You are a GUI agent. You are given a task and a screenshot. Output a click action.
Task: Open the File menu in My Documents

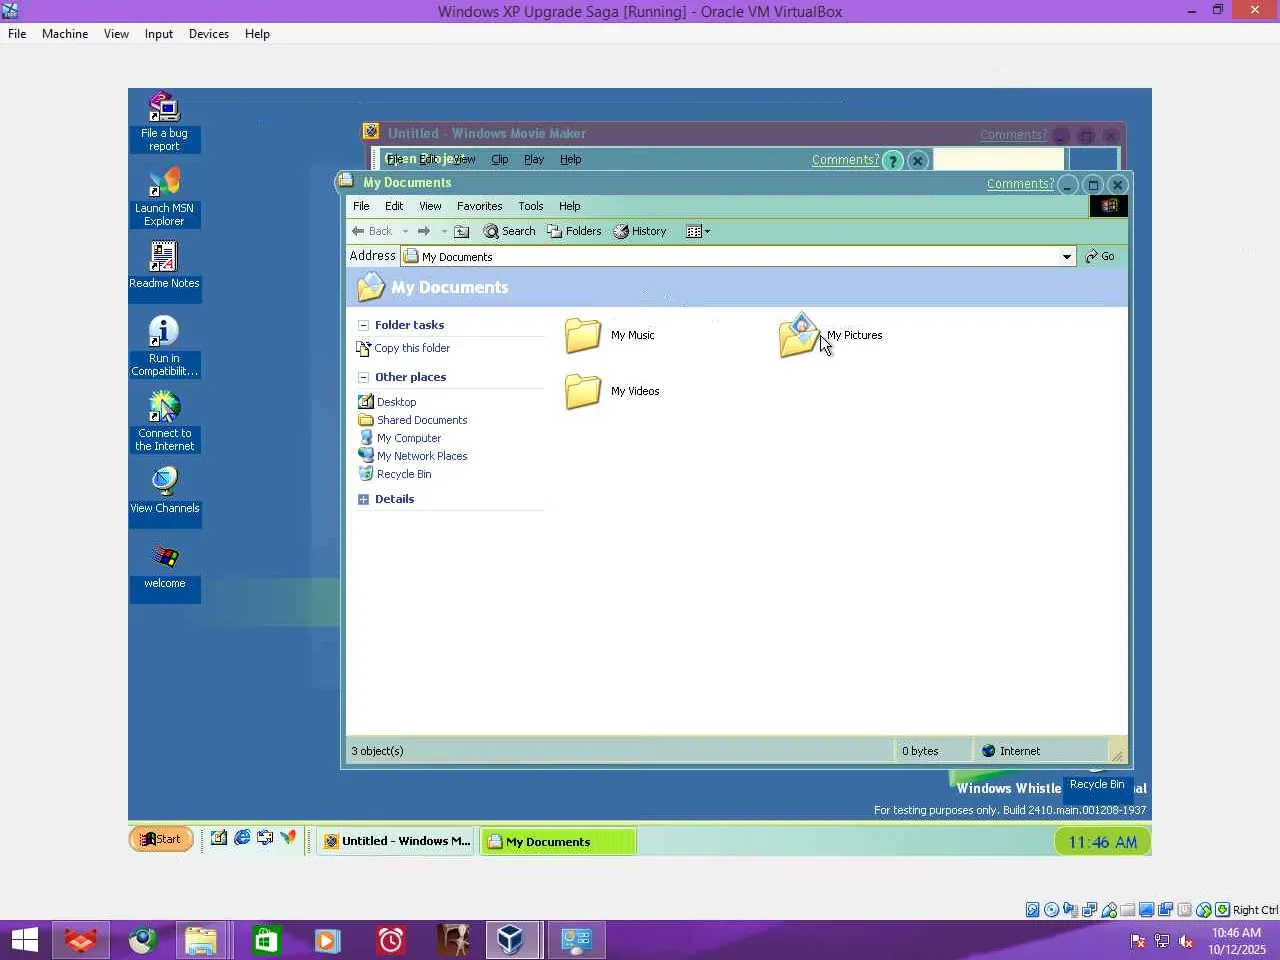click(361, 206)
